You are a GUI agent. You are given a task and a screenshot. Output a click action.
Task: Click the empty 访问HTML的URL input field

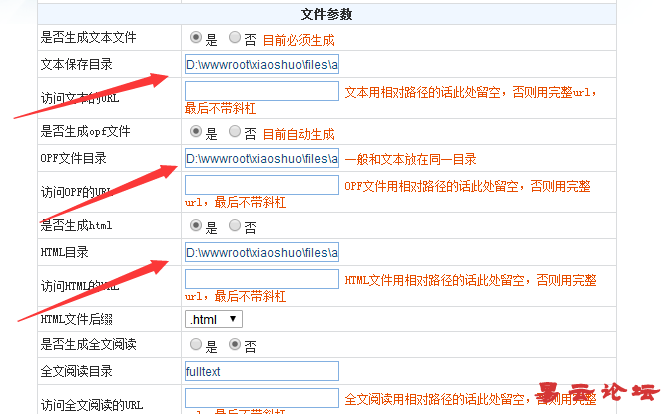click(262, 279)
